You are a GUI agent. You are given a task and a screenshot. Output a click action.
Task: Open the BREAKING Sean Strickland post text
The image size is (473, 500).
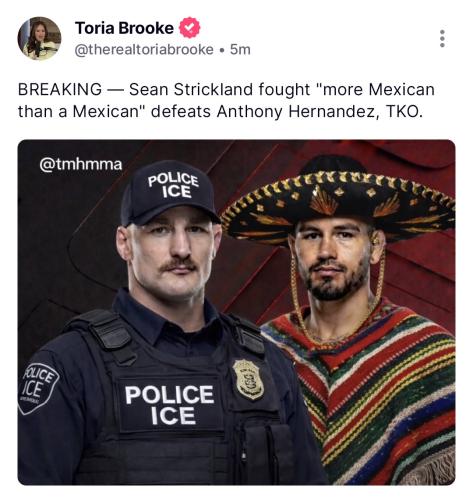tap(226, 100)
